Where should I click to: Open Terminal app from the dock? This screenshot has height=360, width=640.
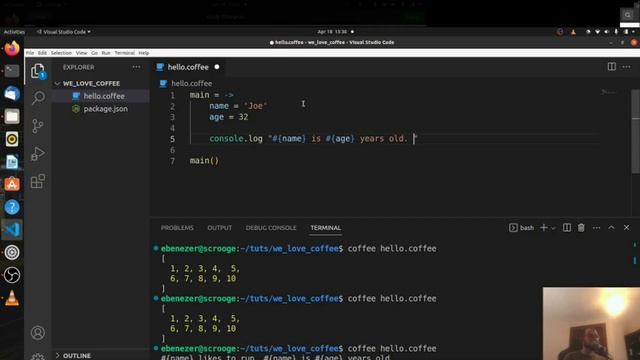coord(12,71)
